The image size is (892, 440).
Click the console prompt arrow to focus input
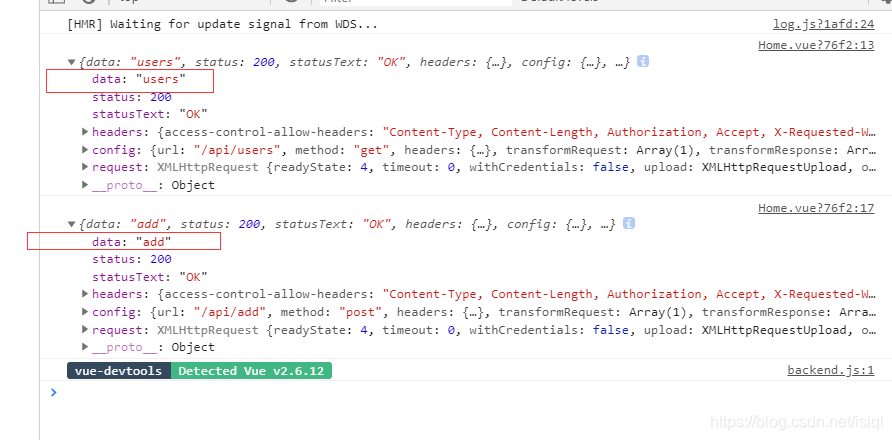point(53,392)
